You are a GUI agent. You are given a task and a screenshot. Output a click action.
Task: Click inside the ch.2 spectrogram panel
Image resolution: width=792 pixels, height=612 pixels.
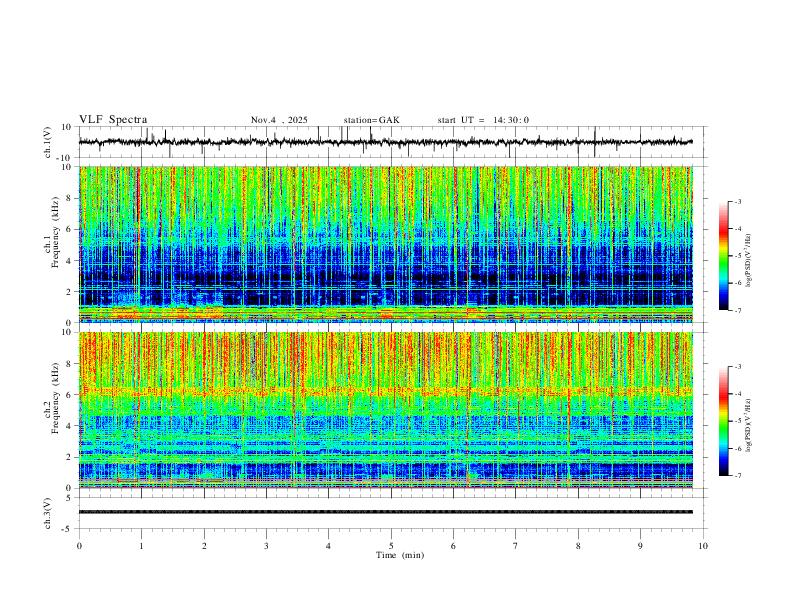point(385,410)
